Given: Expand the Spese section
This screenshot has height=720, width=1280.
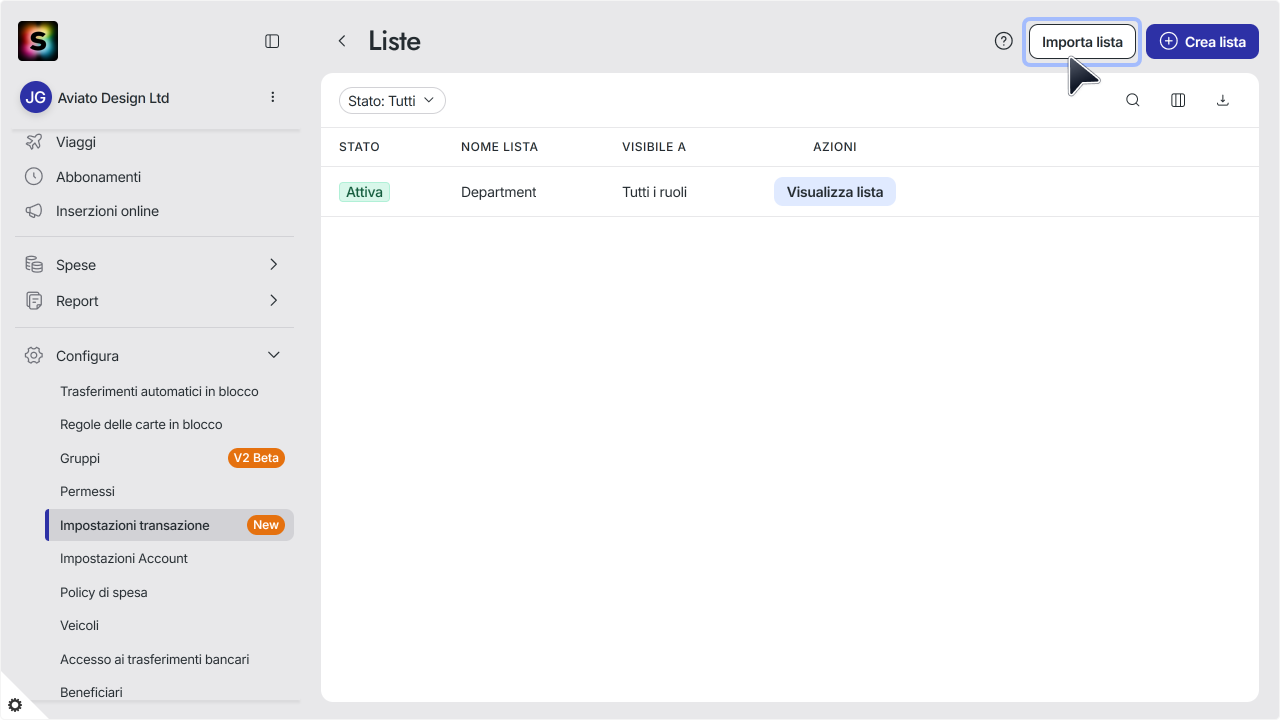Looking at the screenshot, I should tap(154, 265).
